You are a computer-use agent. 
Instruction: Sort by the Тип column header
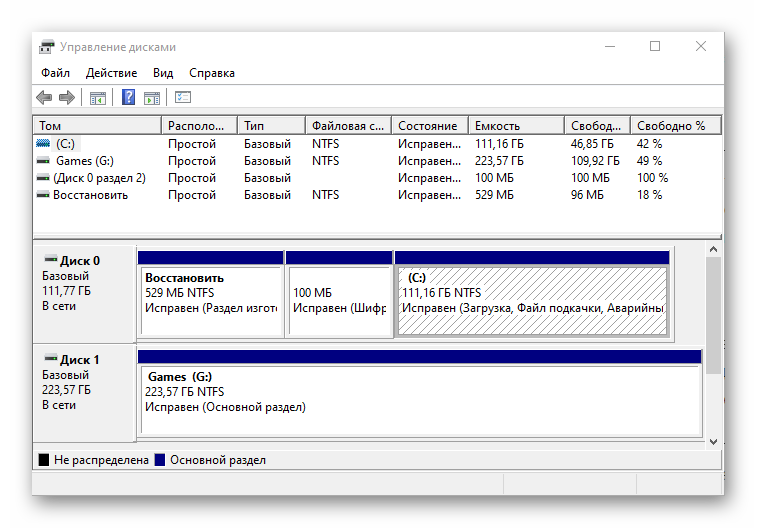[272, 125]
